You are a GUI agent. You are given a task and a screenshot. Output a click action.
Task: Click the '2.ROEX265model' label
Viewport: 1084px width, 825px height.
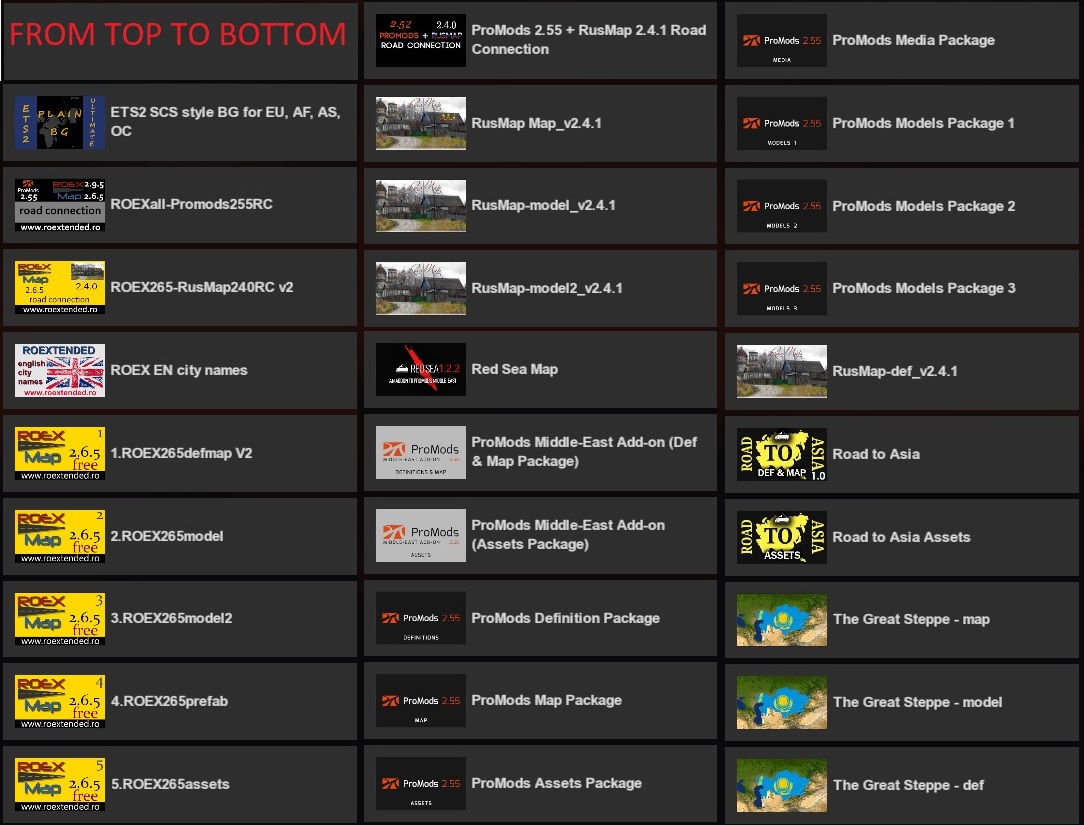[167, 536]
